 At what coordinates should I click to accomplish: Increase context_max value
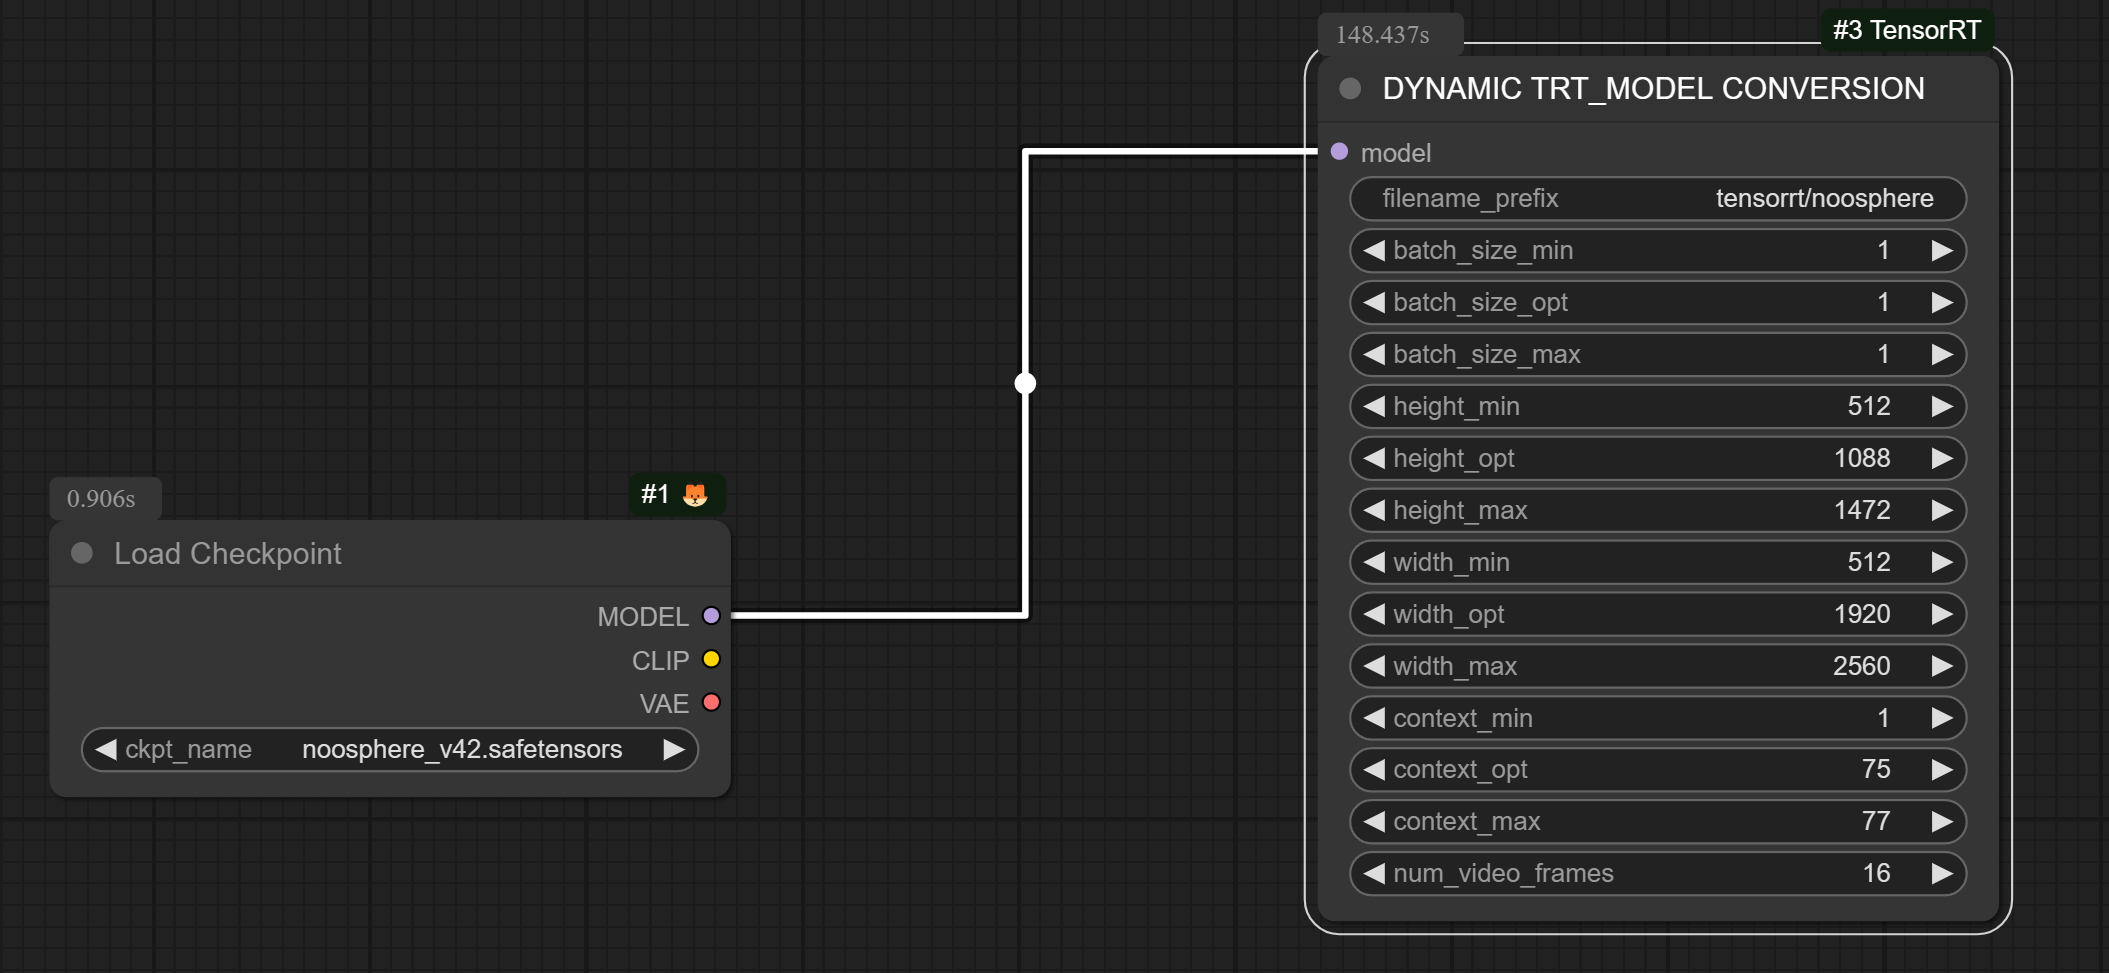coord(1942,821)
